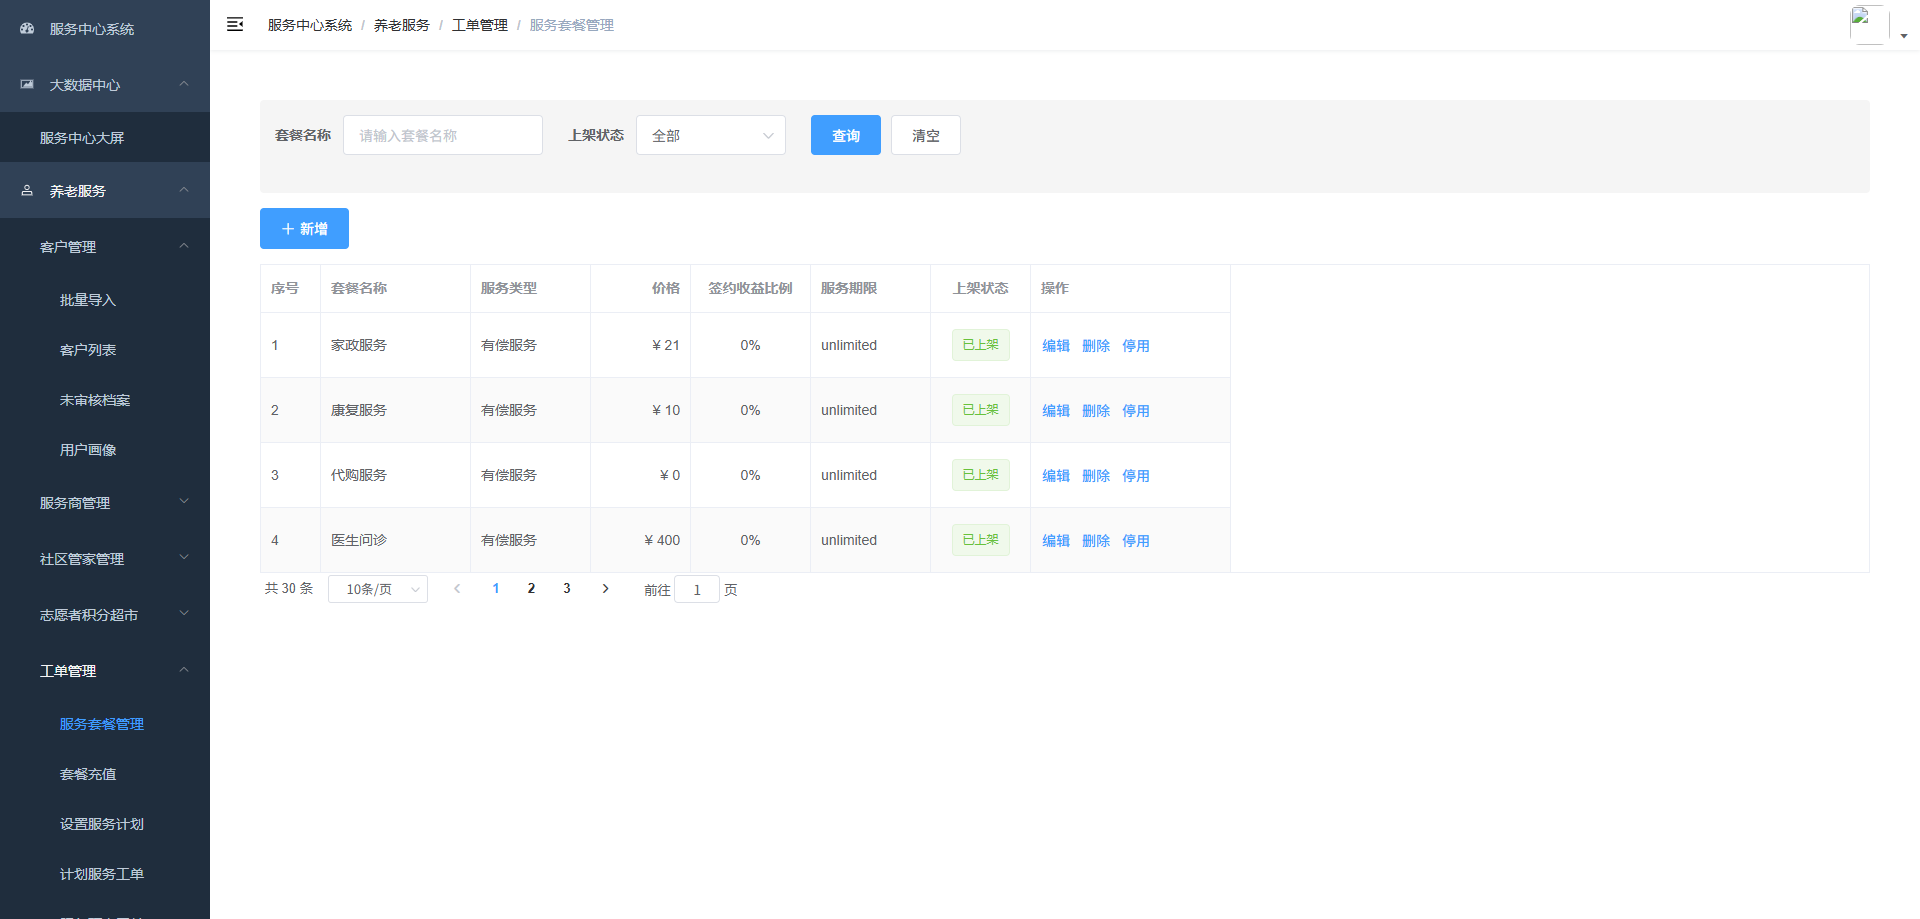Go to page 3

point(567,589)
